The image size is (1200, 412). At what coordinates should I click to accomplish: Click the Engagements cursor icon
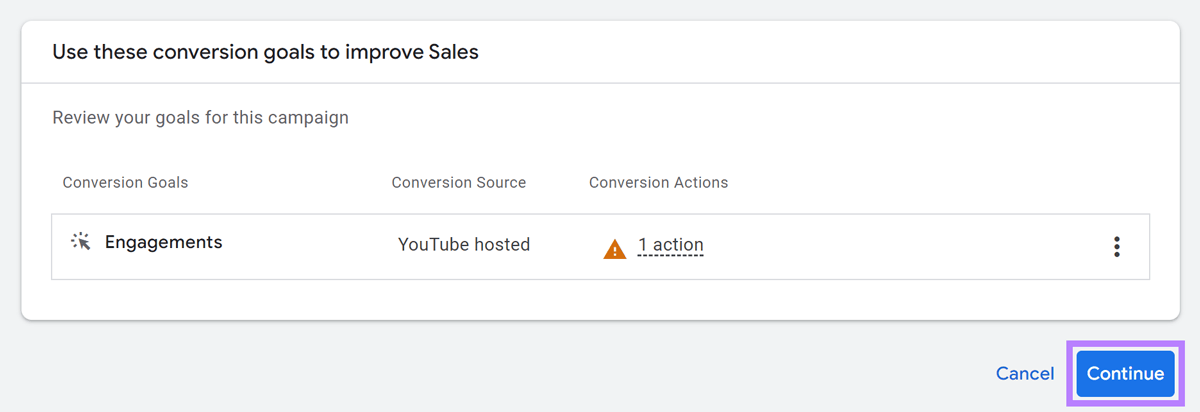coord(81,242)
